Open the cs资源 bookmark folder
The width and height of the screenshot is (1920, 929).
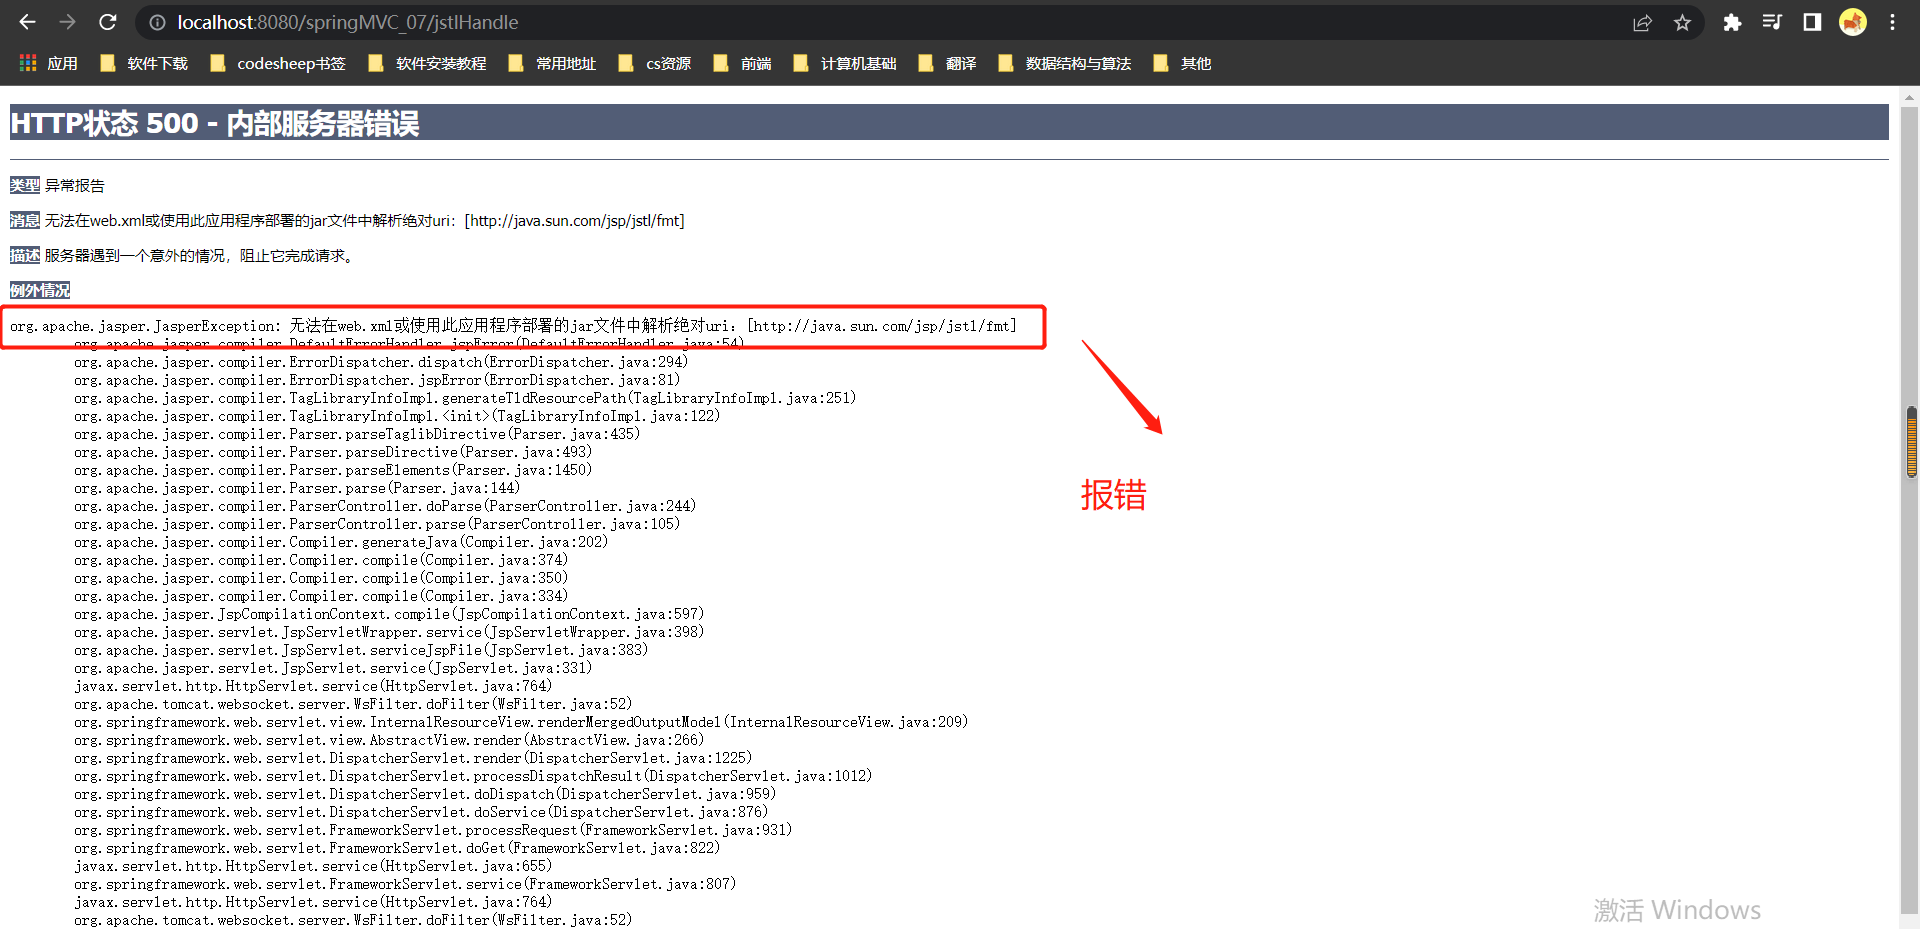point(655,63)
